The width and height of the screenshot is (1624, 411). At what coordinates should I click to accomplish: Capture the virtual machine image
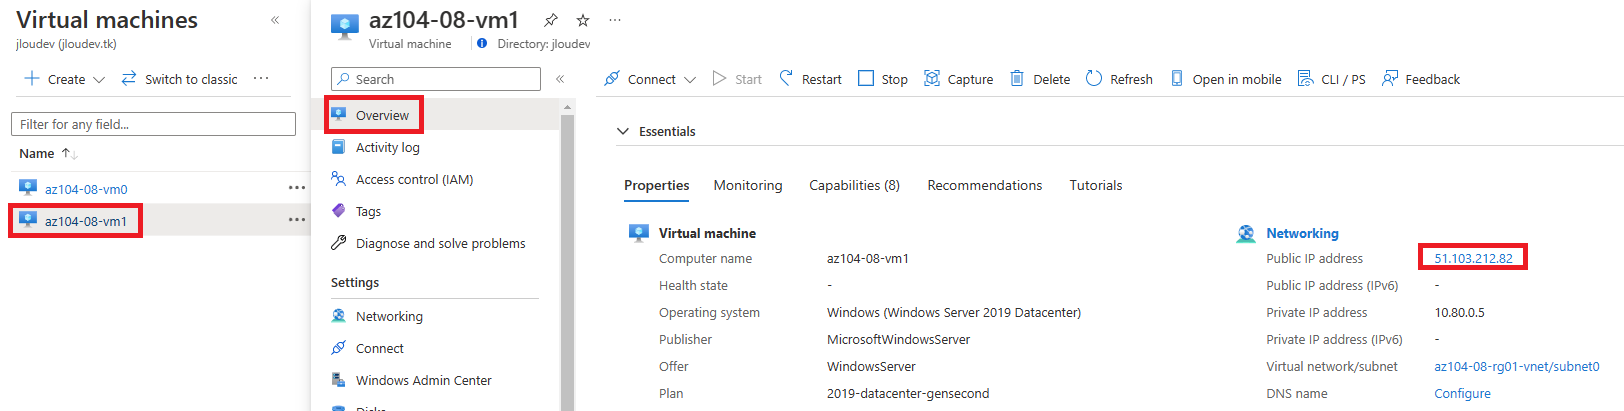click(958, 79)
